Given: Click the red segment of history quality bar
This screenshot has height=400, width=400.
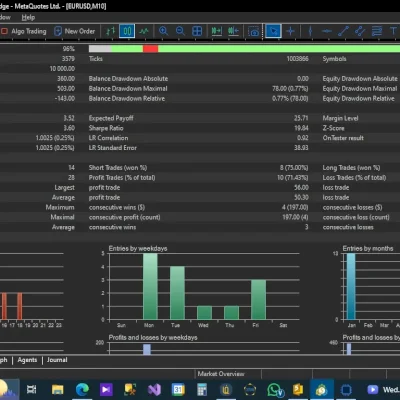Looking at the screenshot, I should (x=150, y=49).
